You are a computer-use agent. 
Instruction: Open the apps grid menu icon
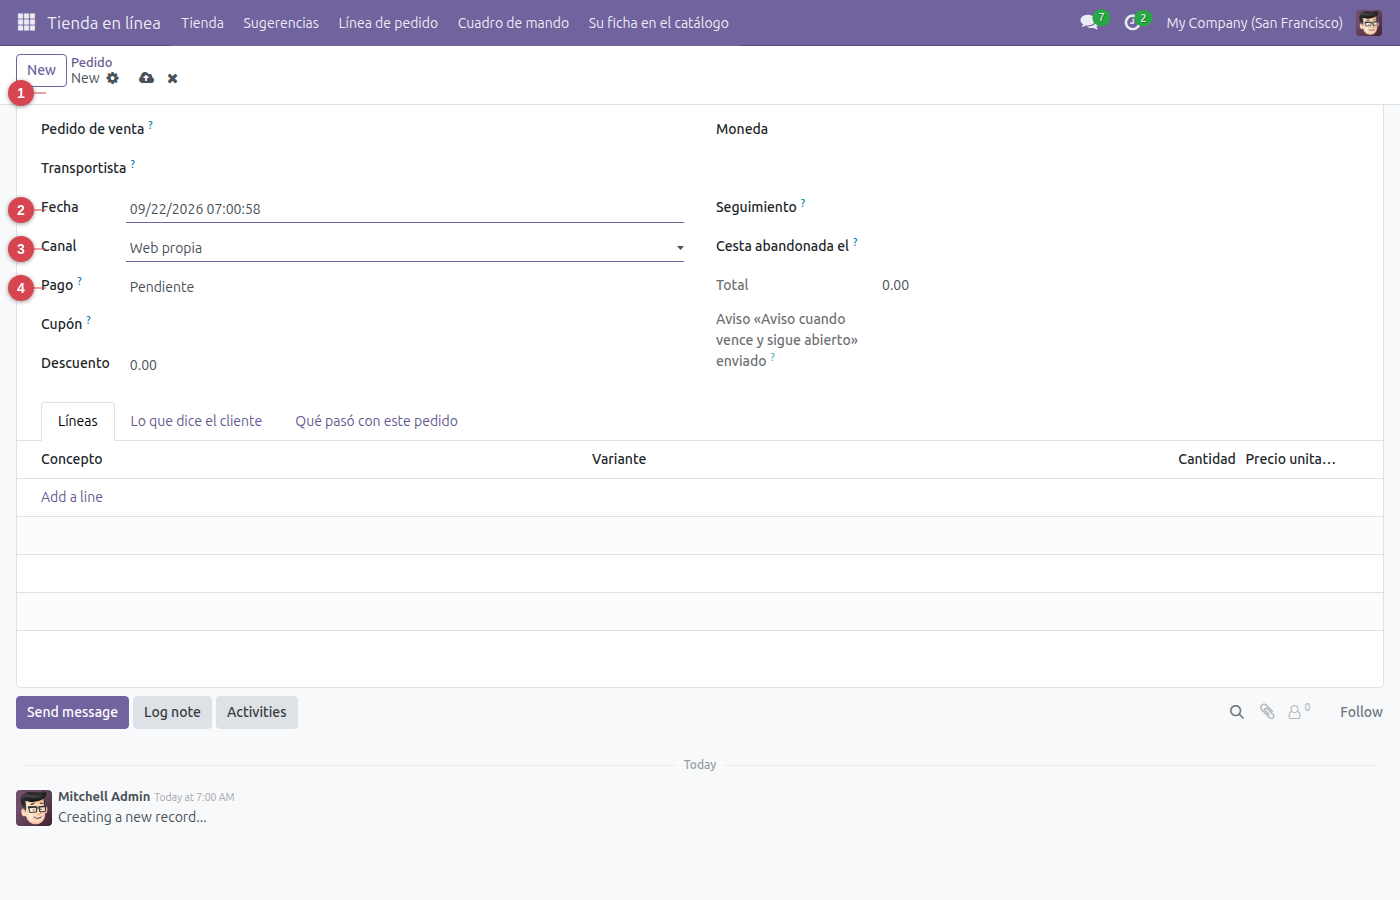click(x=27, y=22)
